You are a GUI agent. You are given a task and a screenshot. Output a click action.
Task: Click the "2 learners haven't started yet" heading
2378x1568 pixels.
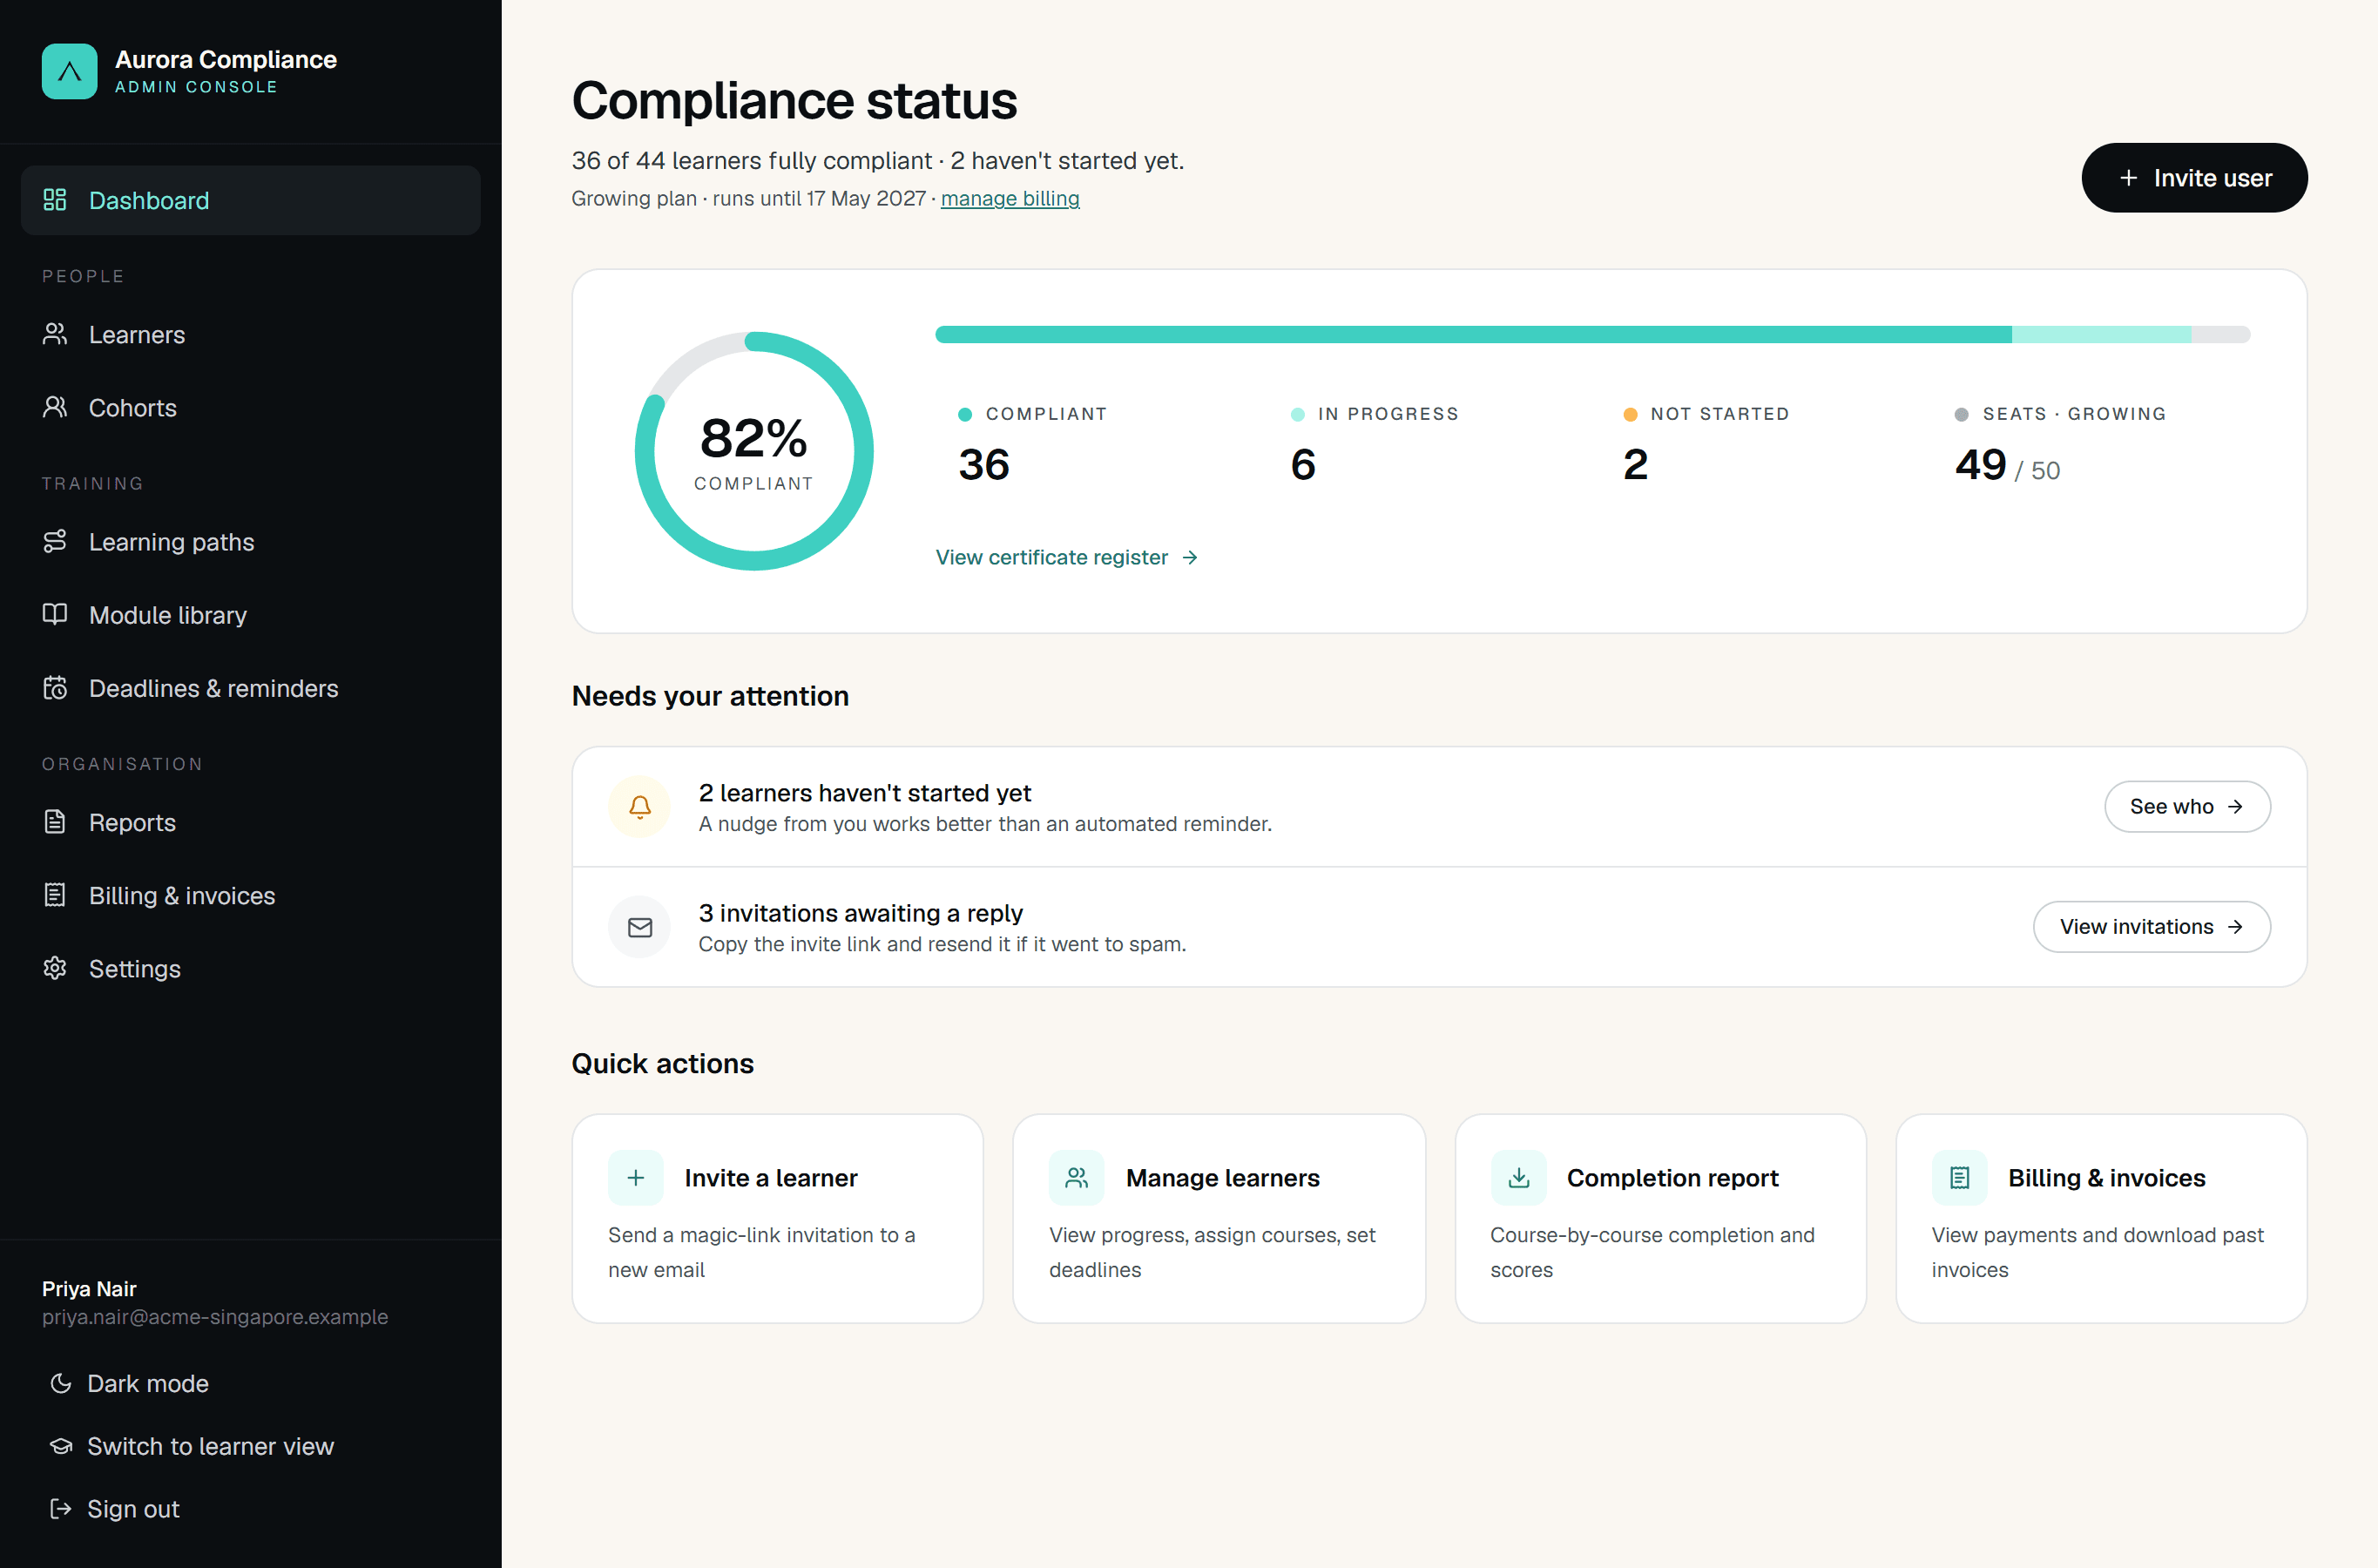point(865,793)
